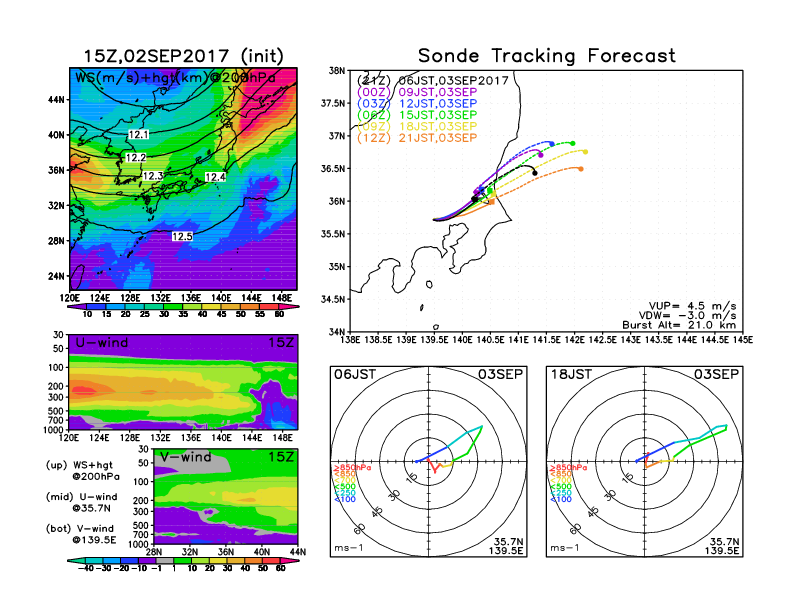
Task: Click the orange track's landing point dot at 142E
Action: pos(581,169)
